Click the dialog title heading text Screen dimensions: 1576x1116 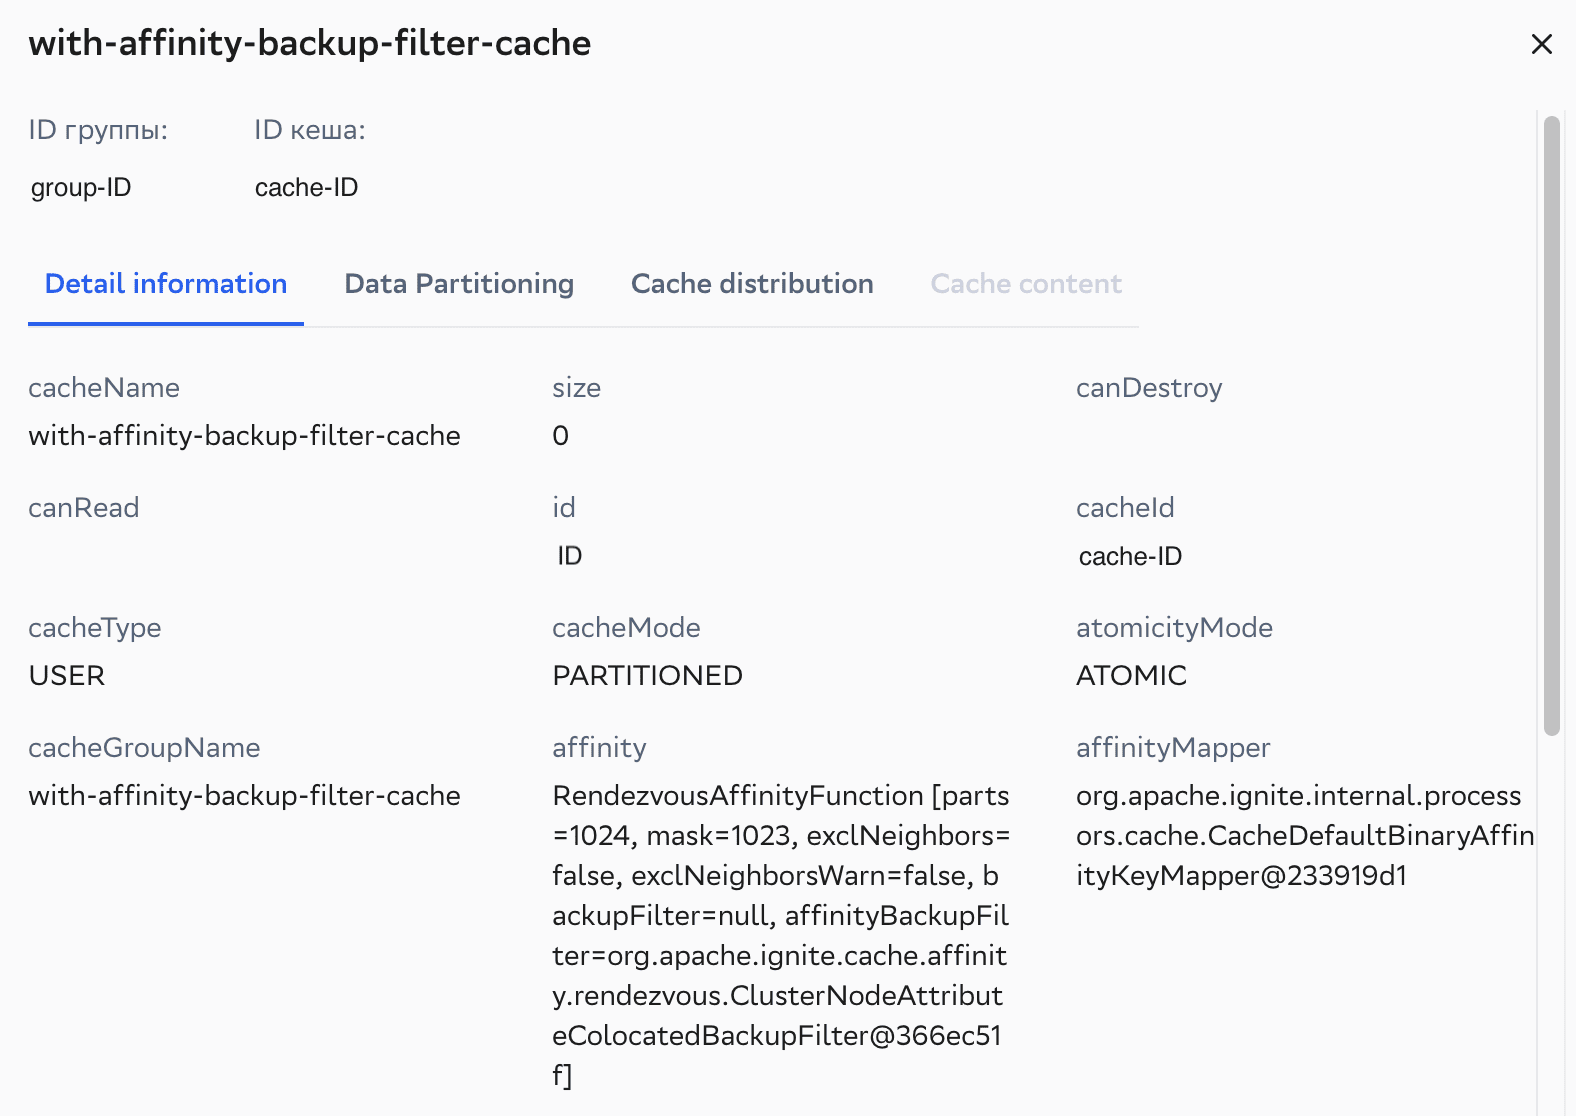309,43
